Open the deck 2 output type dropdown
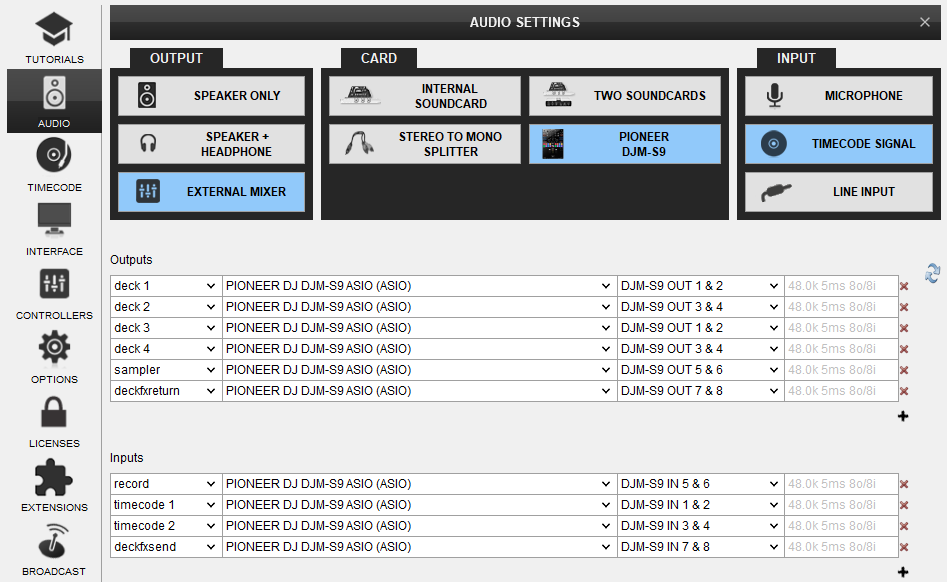 click(x=166, y=307)
